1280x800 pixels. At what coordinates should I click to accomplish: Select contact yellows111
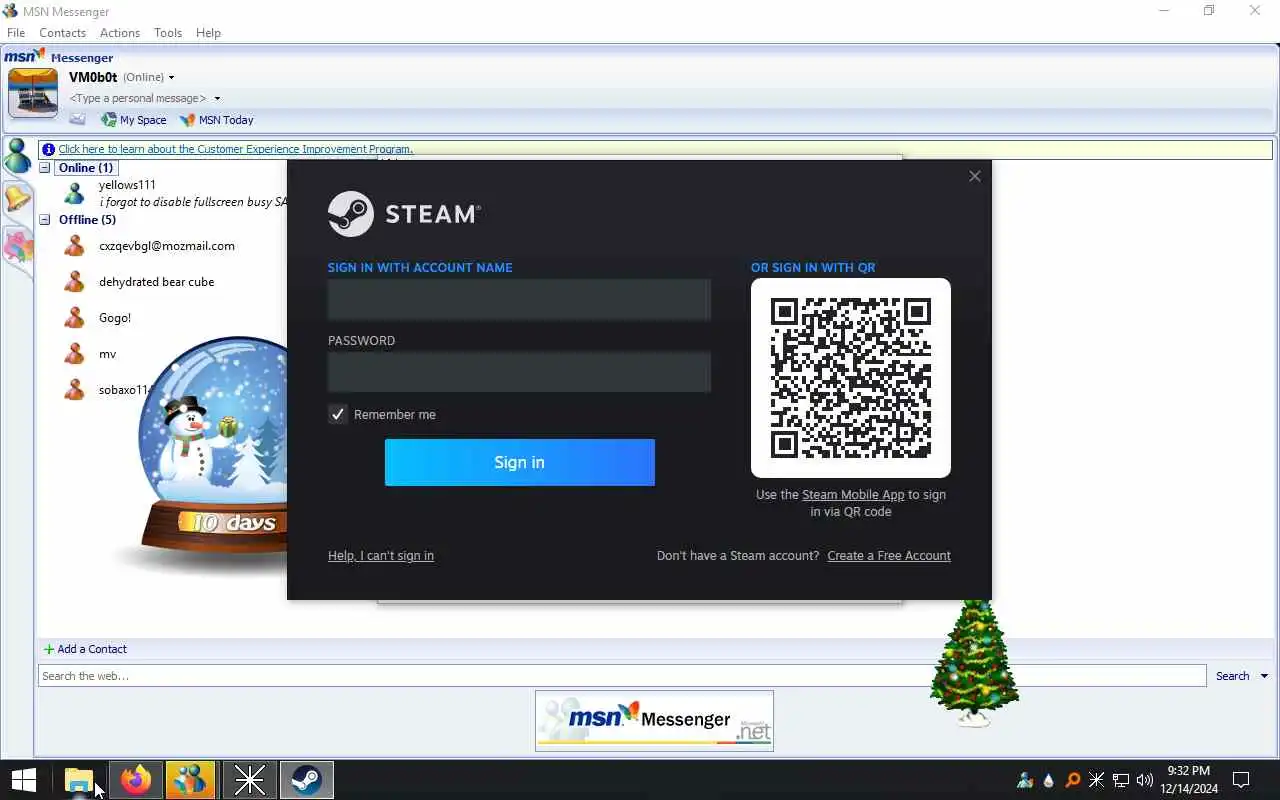point(127,185)
